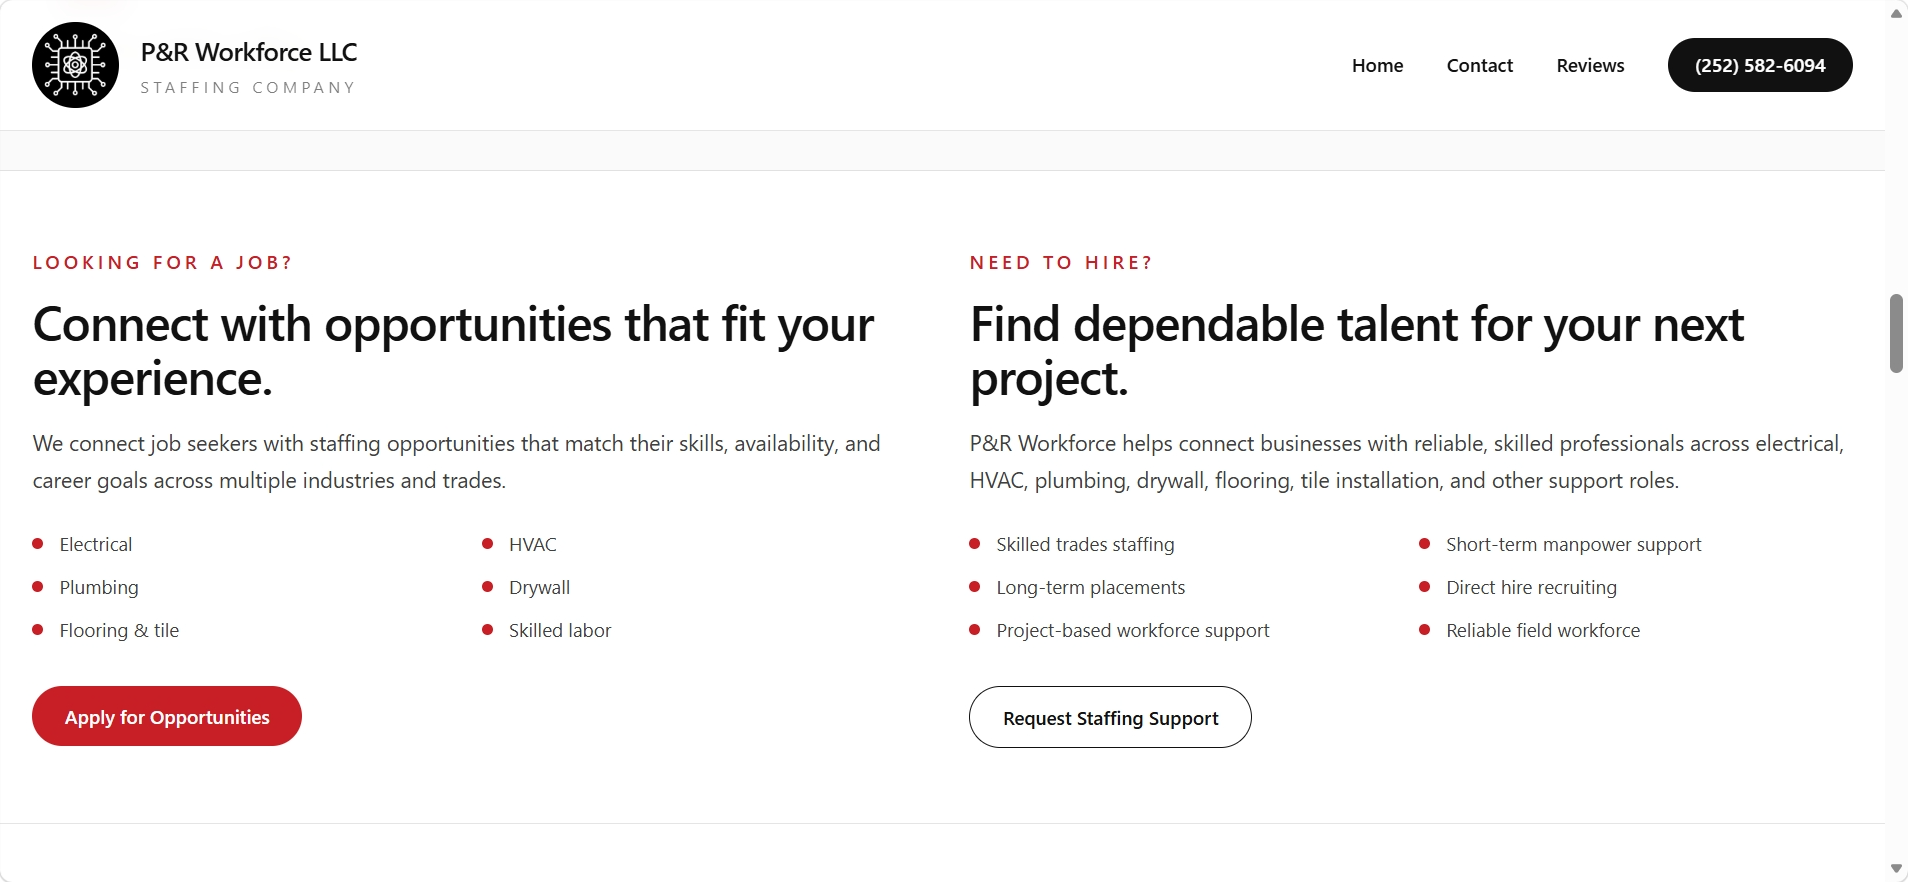
Task: Open the Home navigation link
Action: [x=1377, y=65]
